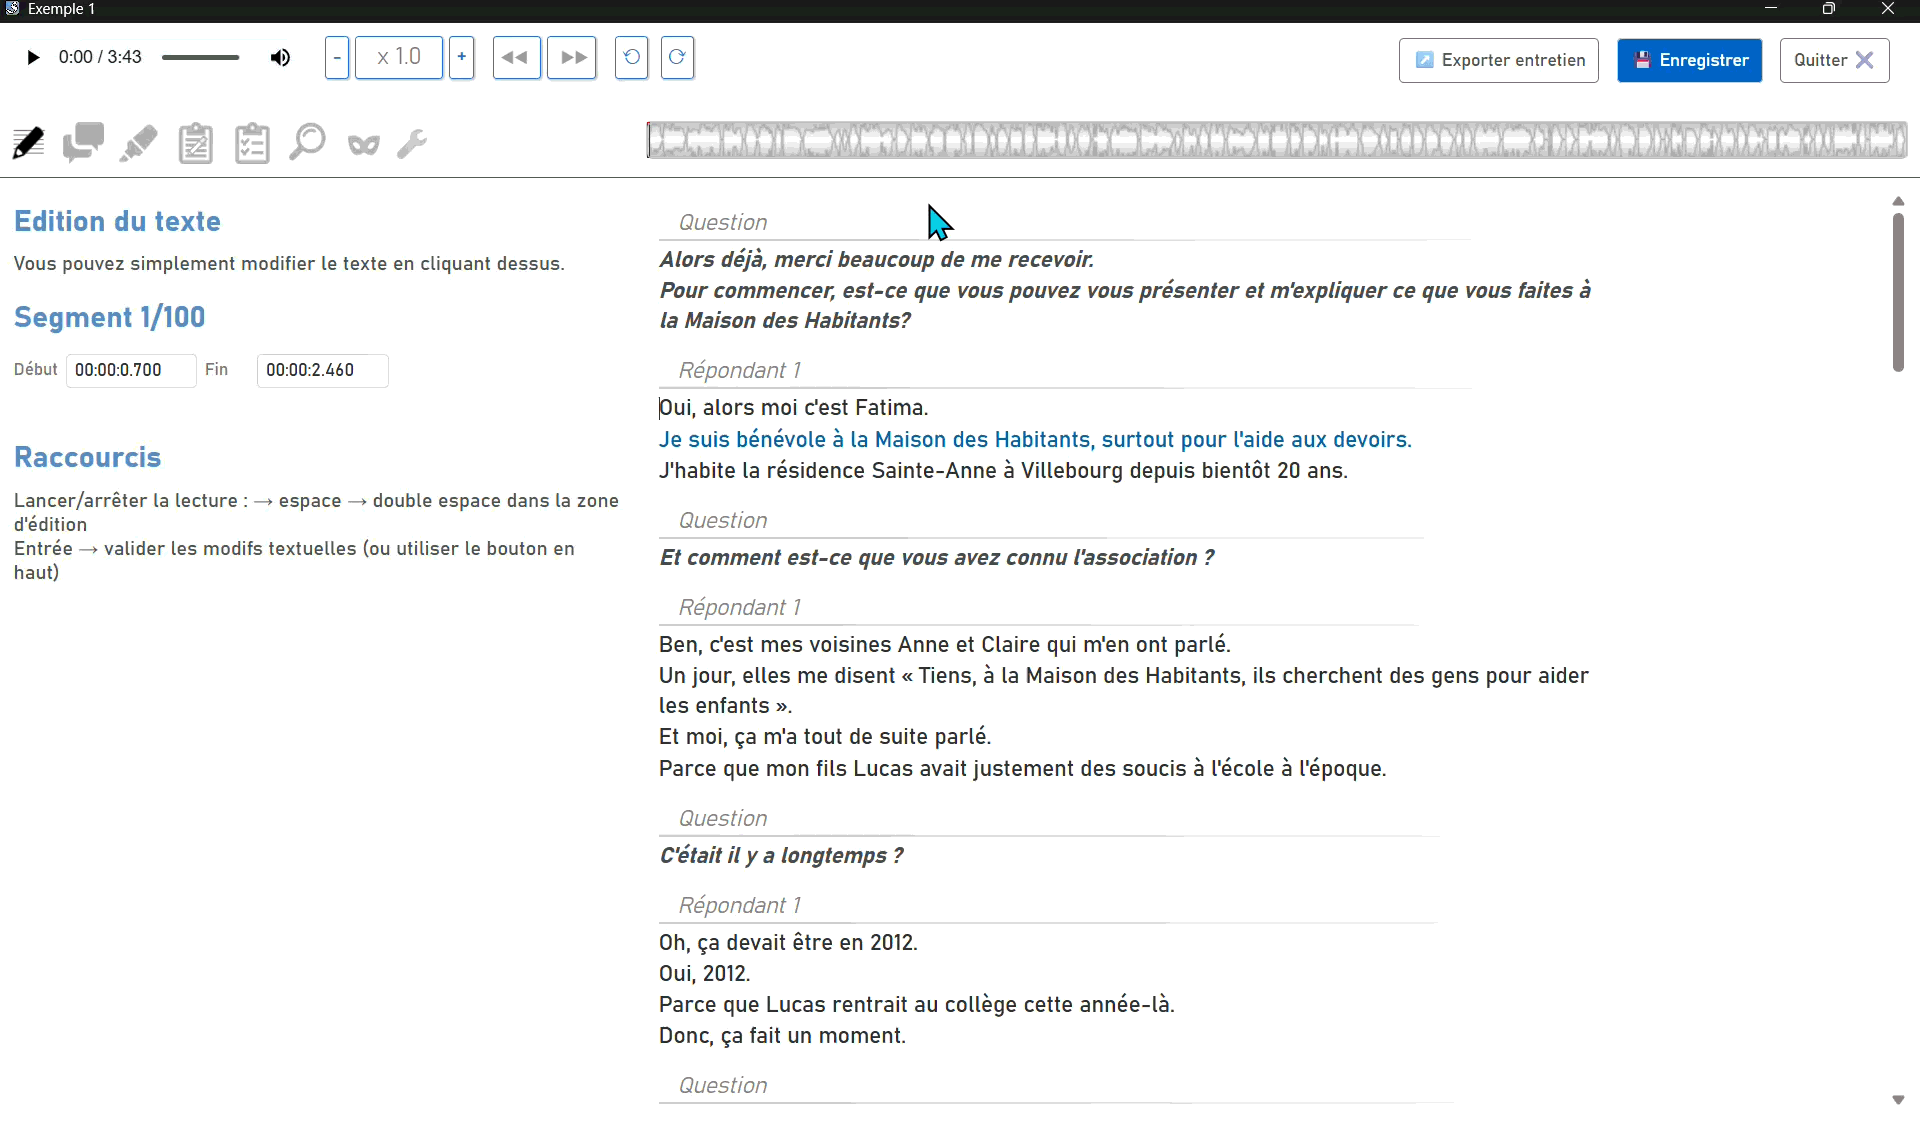Decrease playback speed with minus button

click(x=337, y=57)
